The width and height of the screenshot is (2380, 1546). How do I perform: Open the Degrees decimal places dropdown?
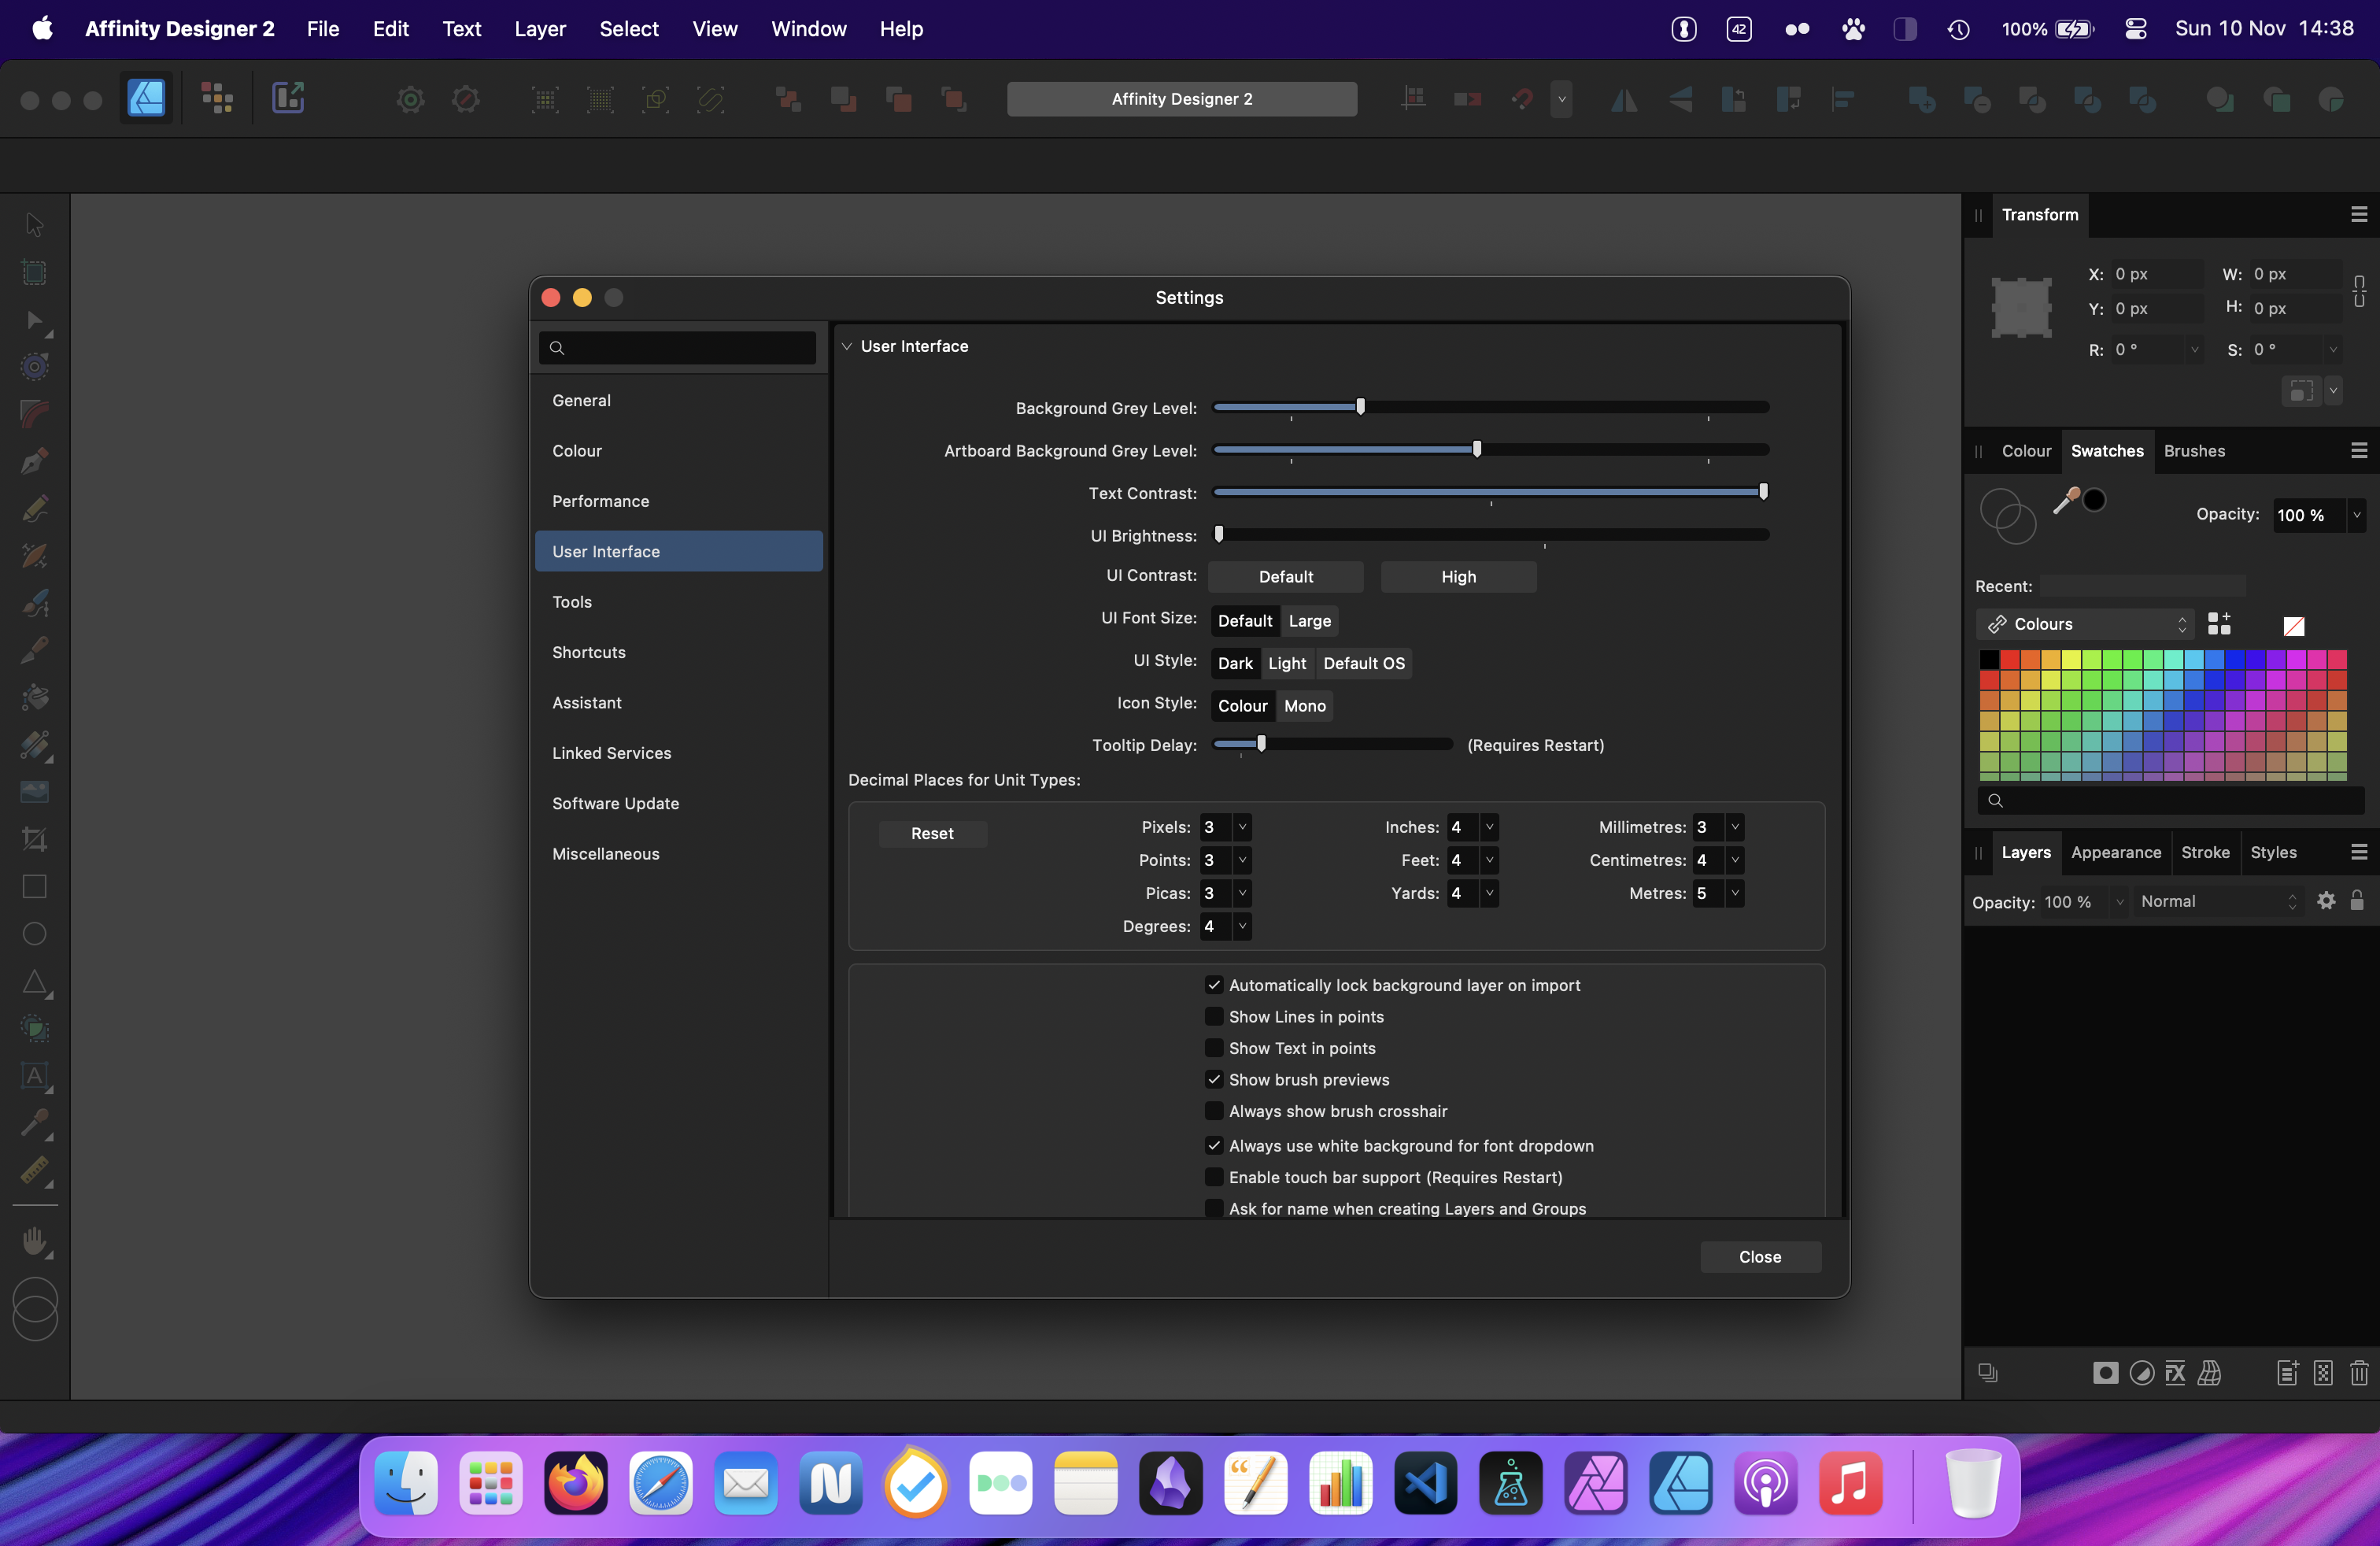[x=1242, y=926]
